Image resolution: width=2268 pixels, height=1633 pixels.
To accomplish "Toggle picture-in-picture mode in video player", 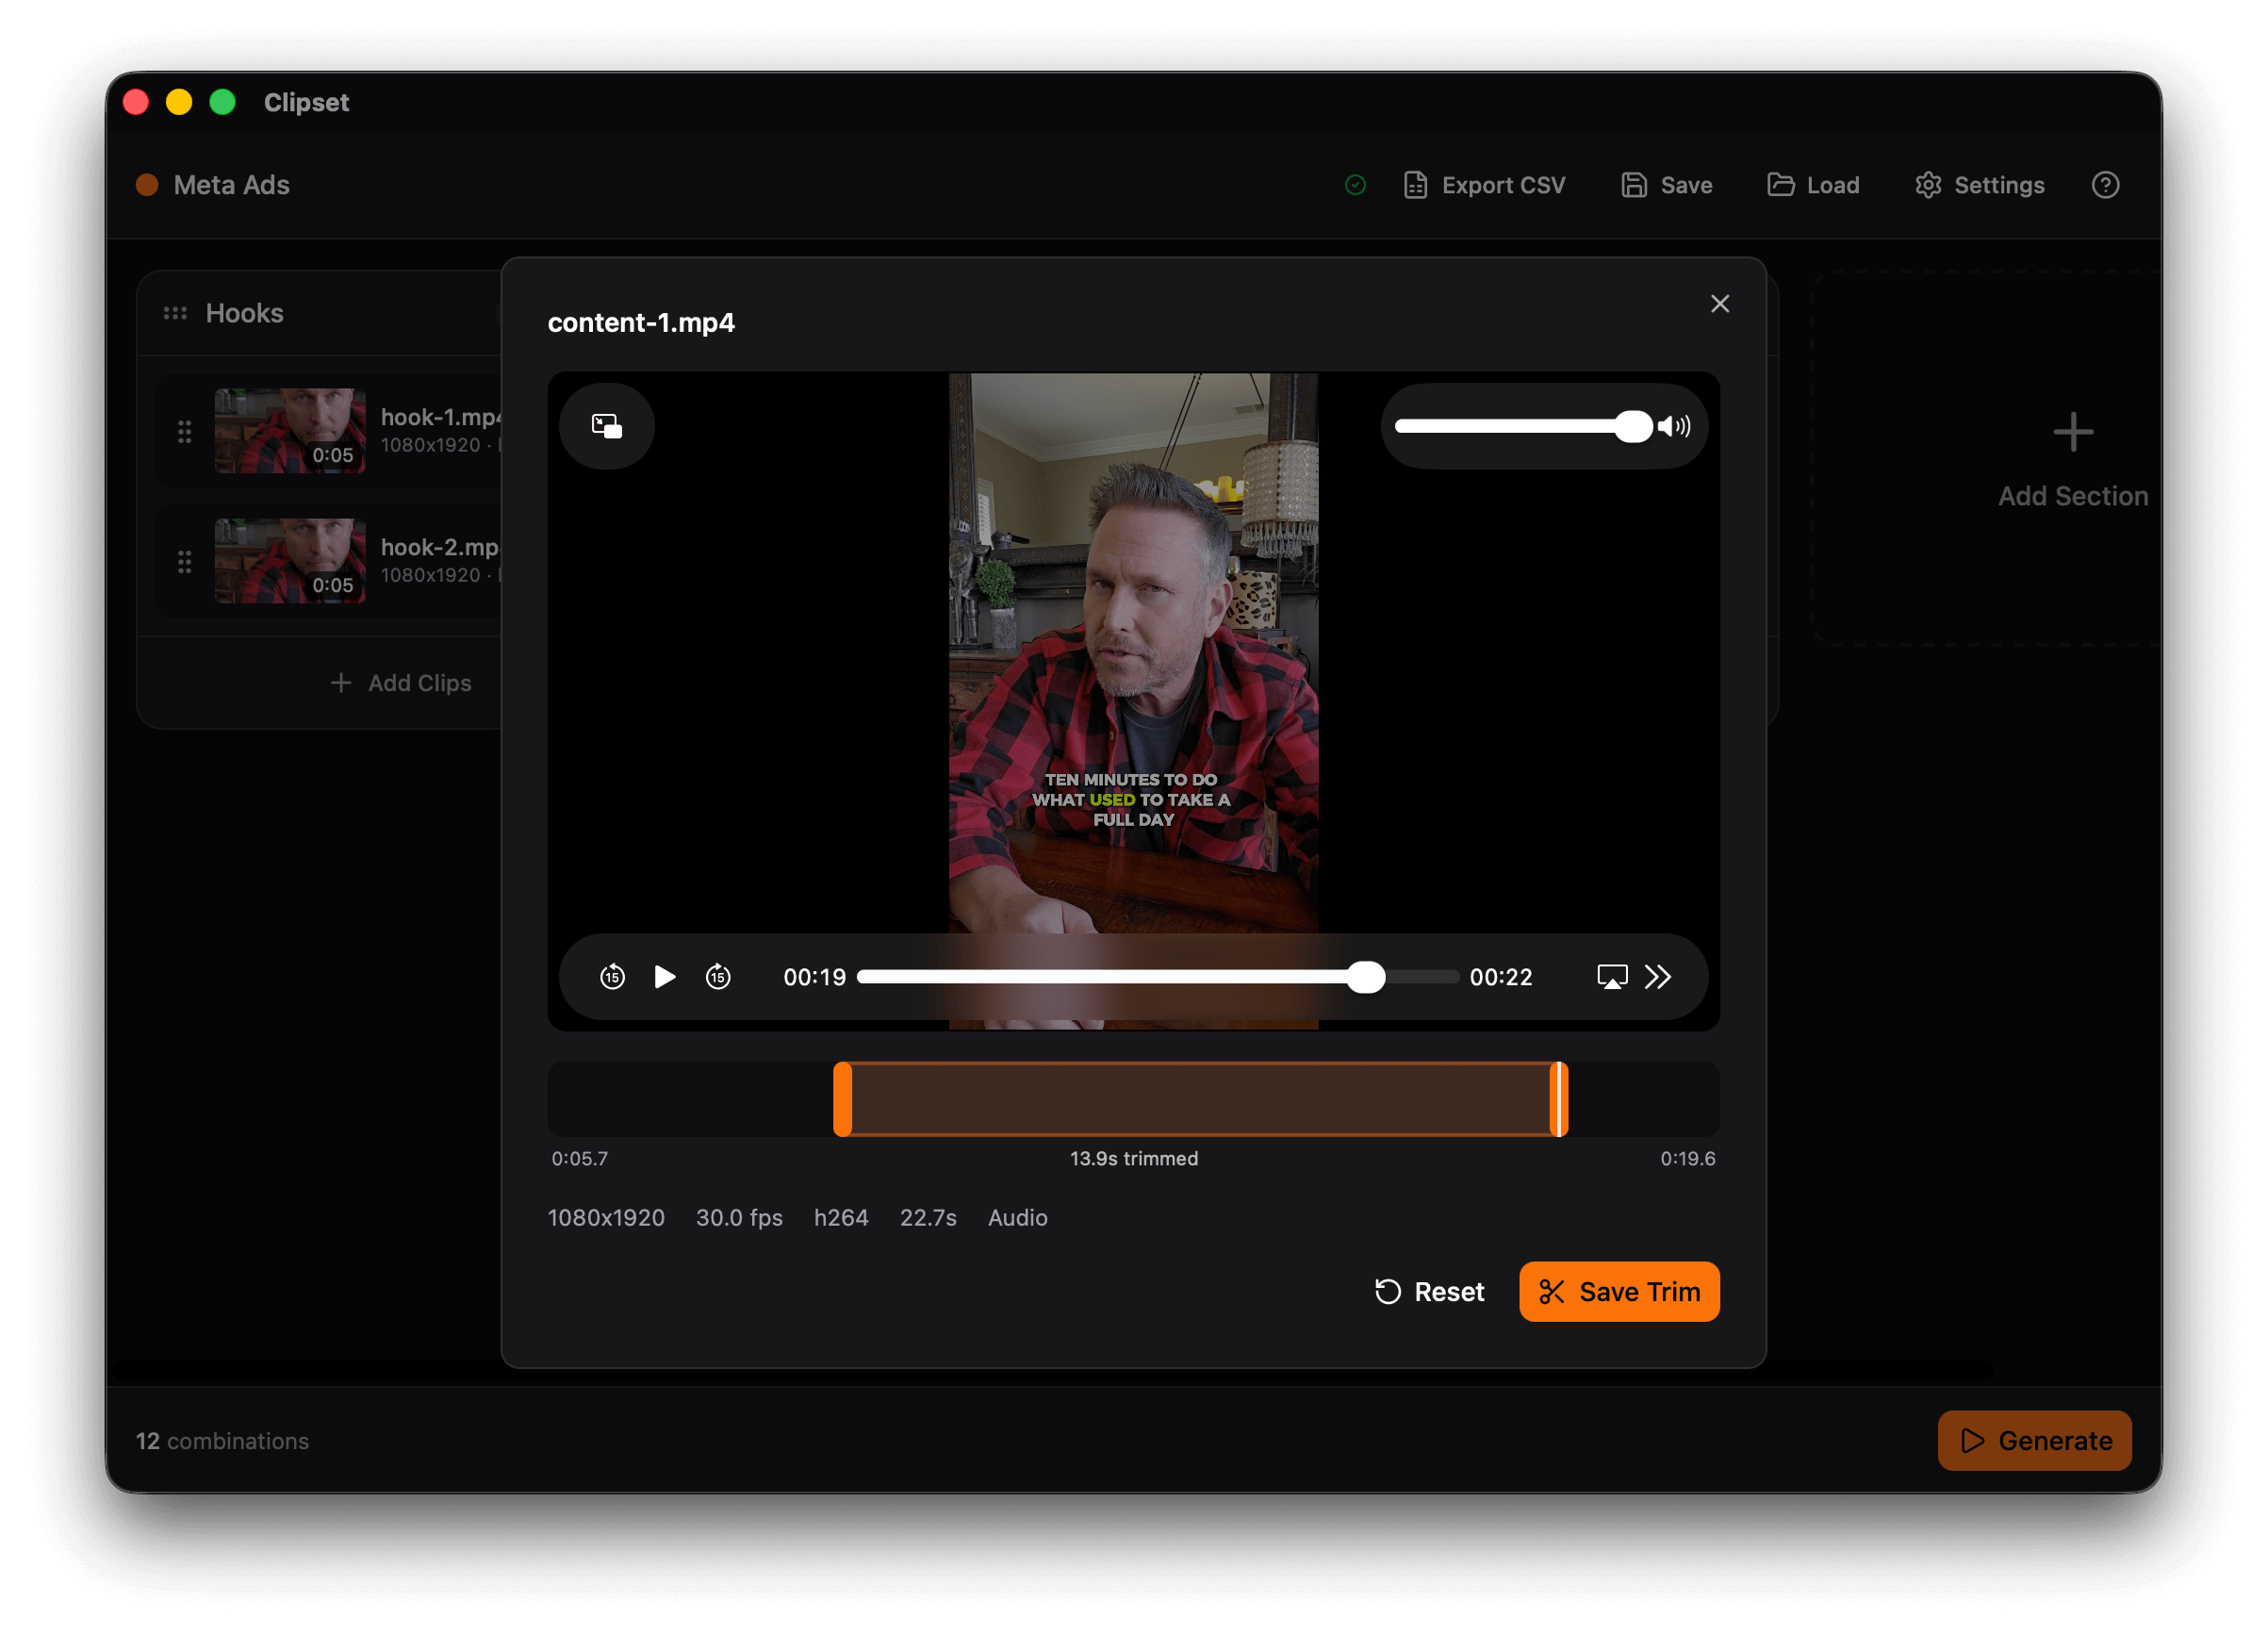I will (606, 426).
